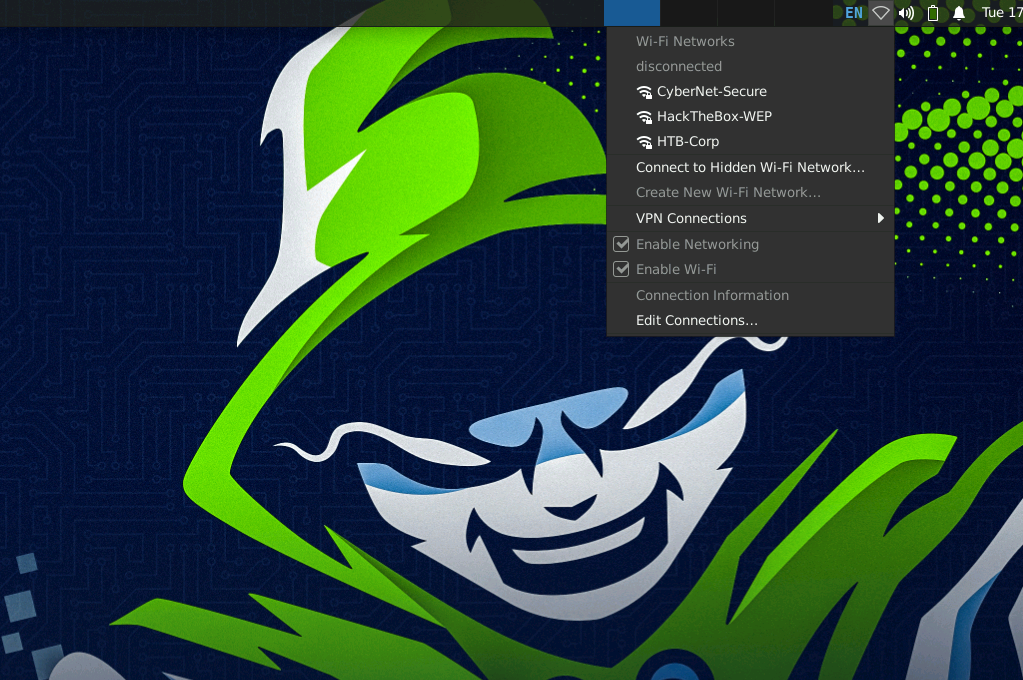
Task: Switch keyboard layout via EN indicator
Action: [853, 13]
